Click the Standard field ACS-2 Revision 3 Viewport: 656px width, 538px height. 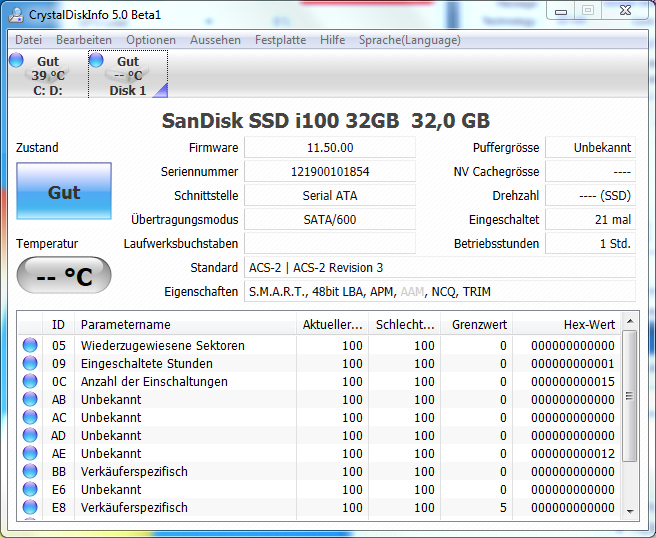click(x=440, y=267)
